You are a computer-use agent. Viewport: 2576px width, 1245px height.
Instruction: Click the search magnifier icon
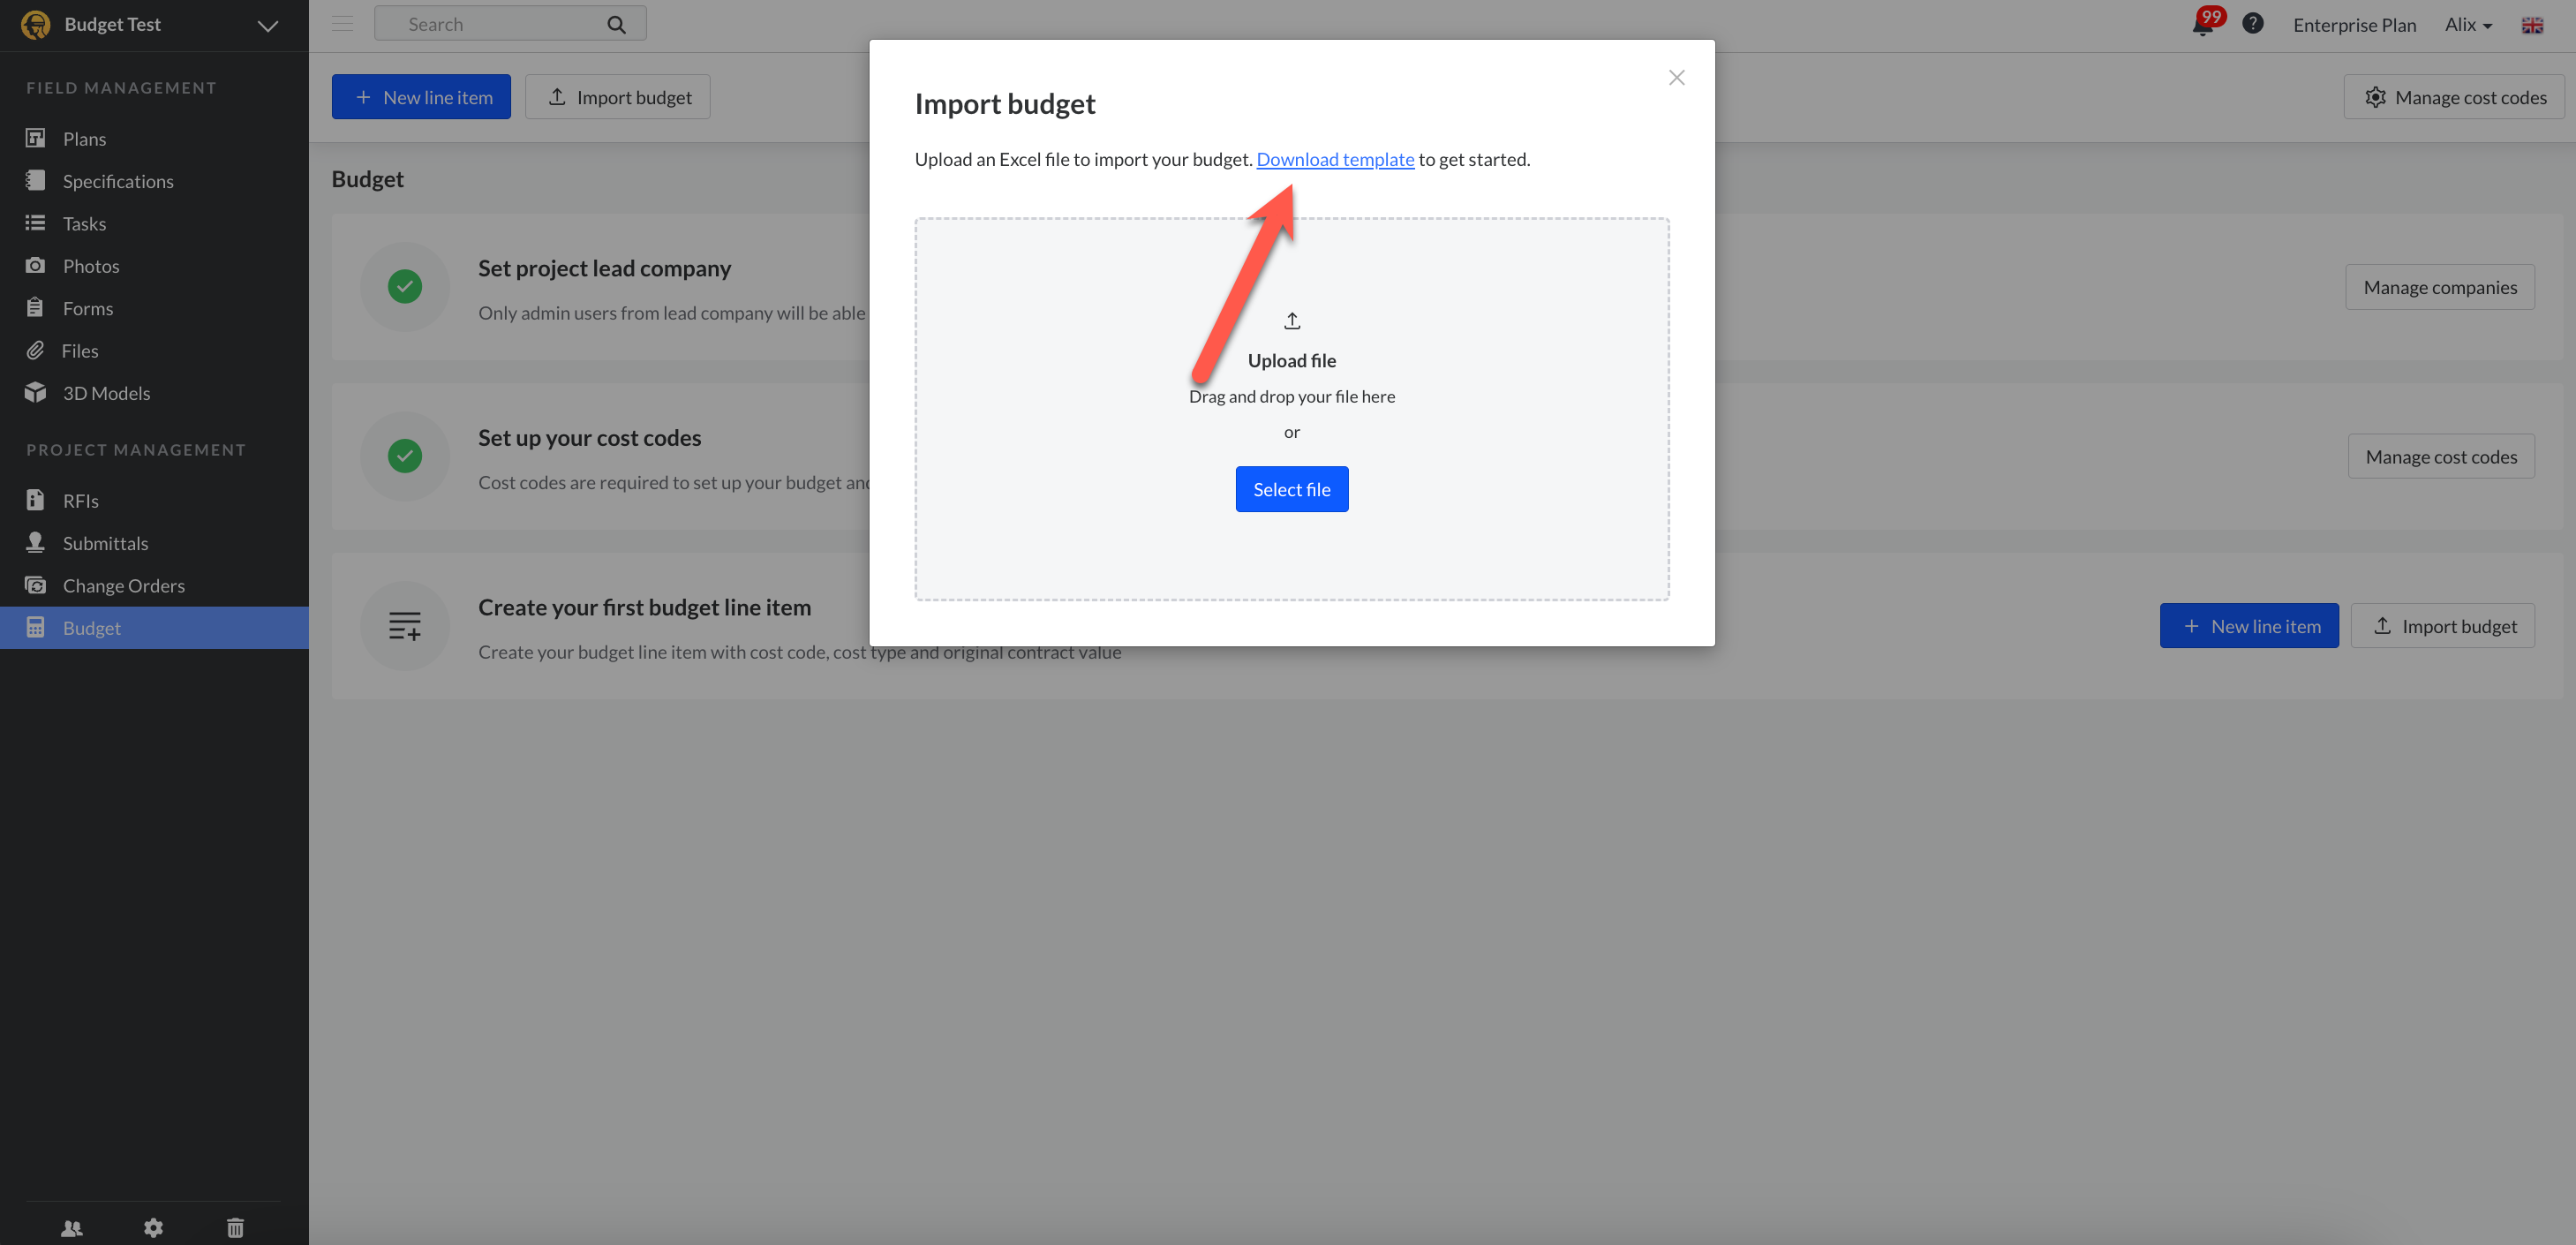[x=616, y=25]
